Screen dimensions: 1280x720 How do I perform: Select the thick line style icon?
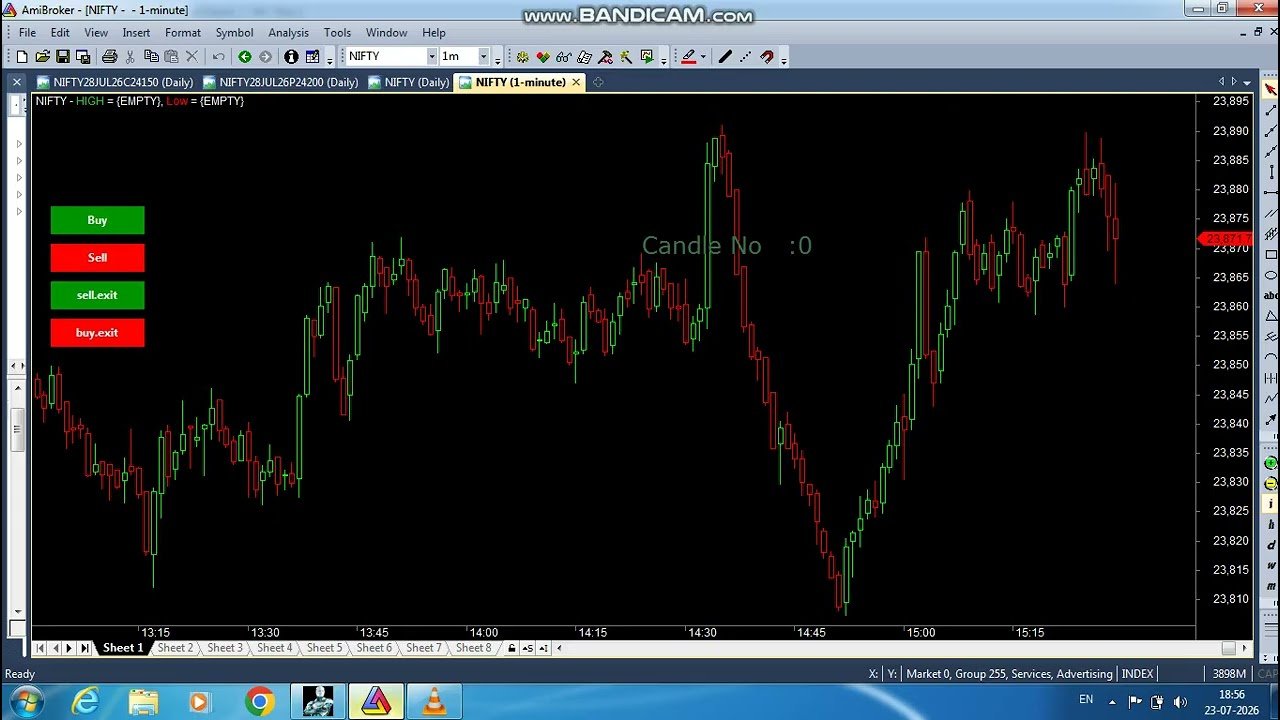(725, 57)
